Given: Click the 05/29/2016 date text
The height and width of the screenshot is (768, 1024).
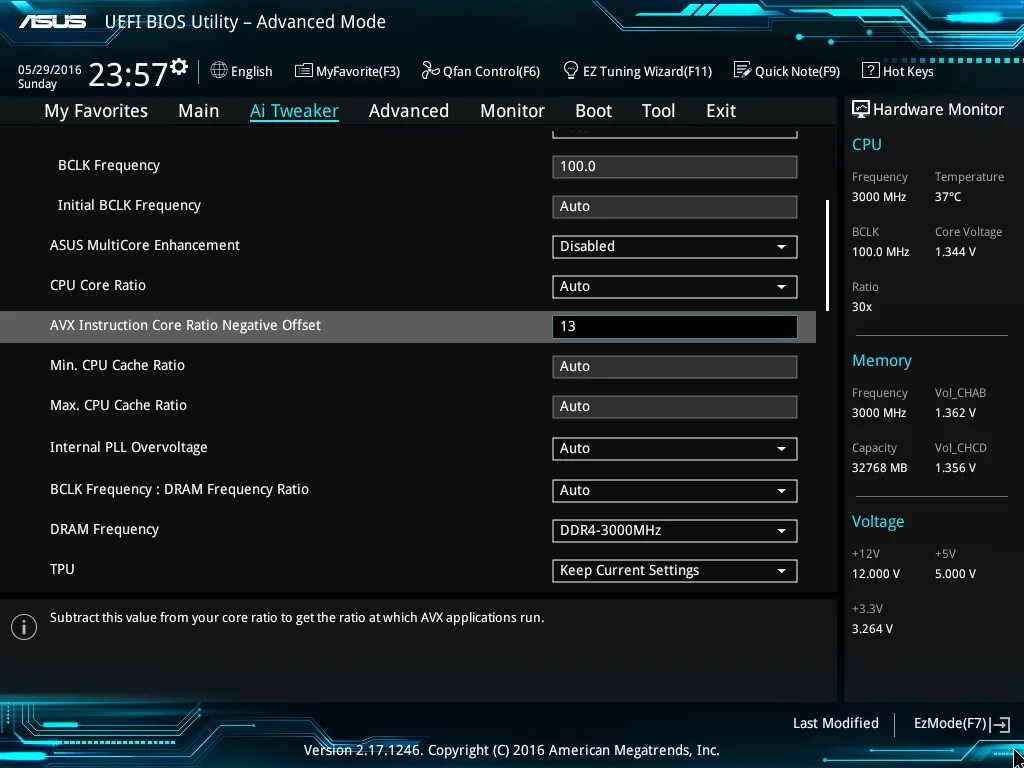Looking at the screenshot, I should pyautogui.click(x=50, y=69).
